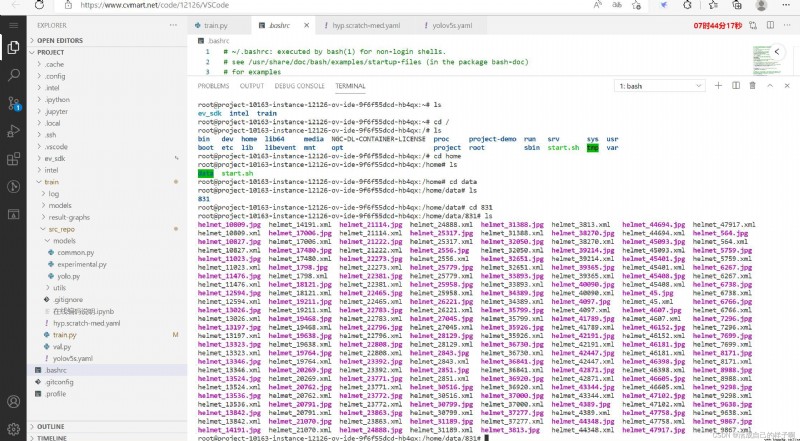This screenshot has width=800, height=441.
Task: Open the Run and Debug view
Action: 13,131
